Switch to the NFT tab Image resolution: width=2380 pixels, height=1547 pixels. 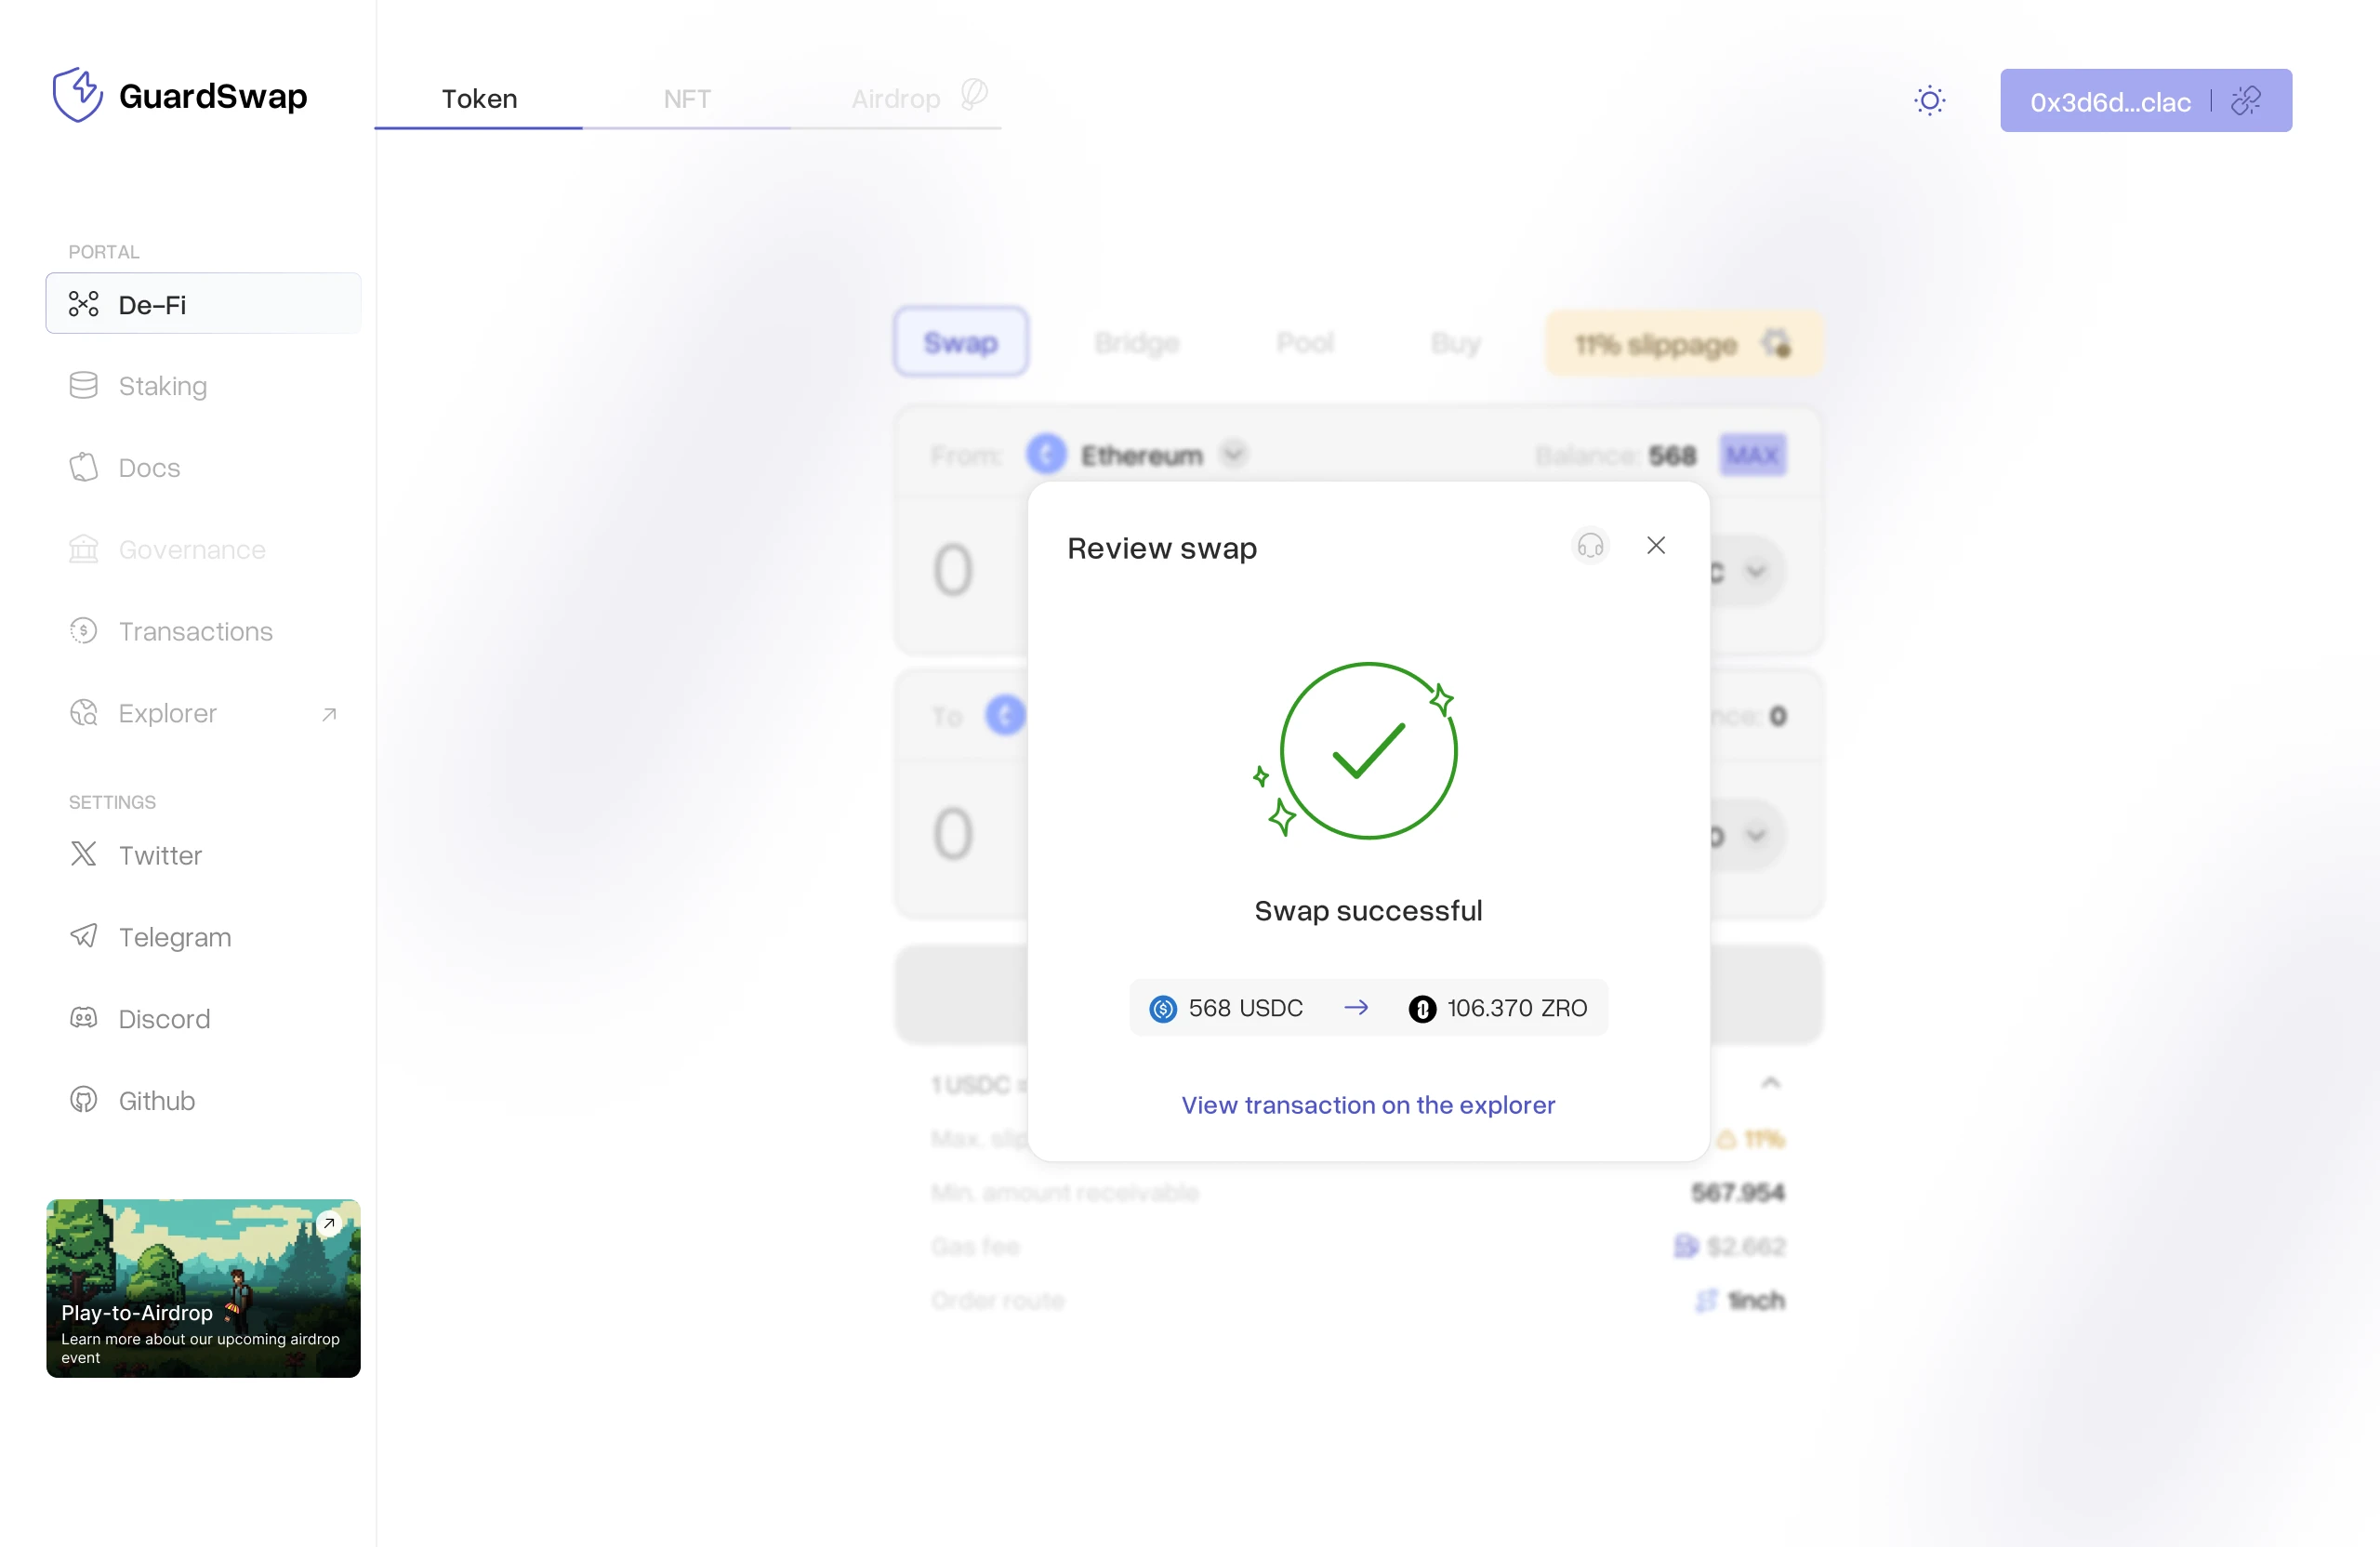click(687, 98)
